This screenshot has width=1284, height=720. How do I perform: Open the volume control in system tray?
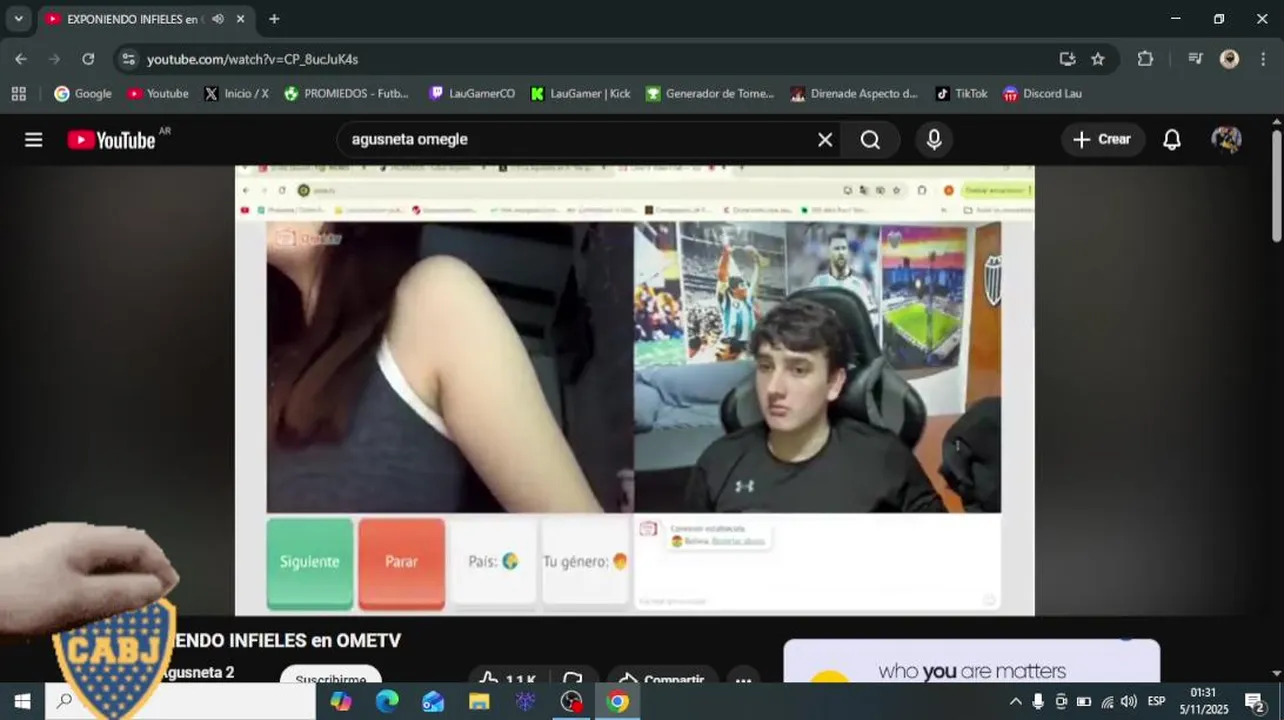1128,701
